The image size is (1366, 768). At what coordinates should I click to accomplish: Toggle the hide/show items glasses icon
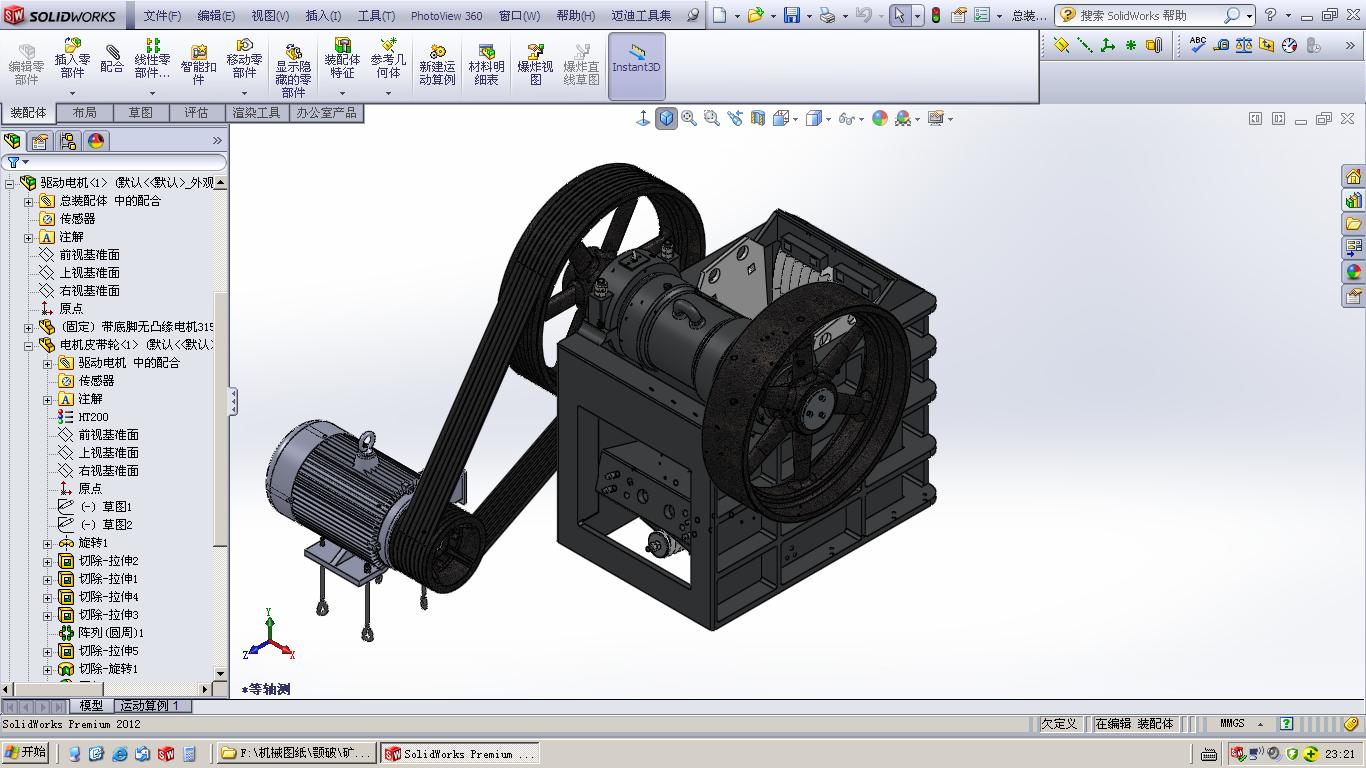point(846,118)
